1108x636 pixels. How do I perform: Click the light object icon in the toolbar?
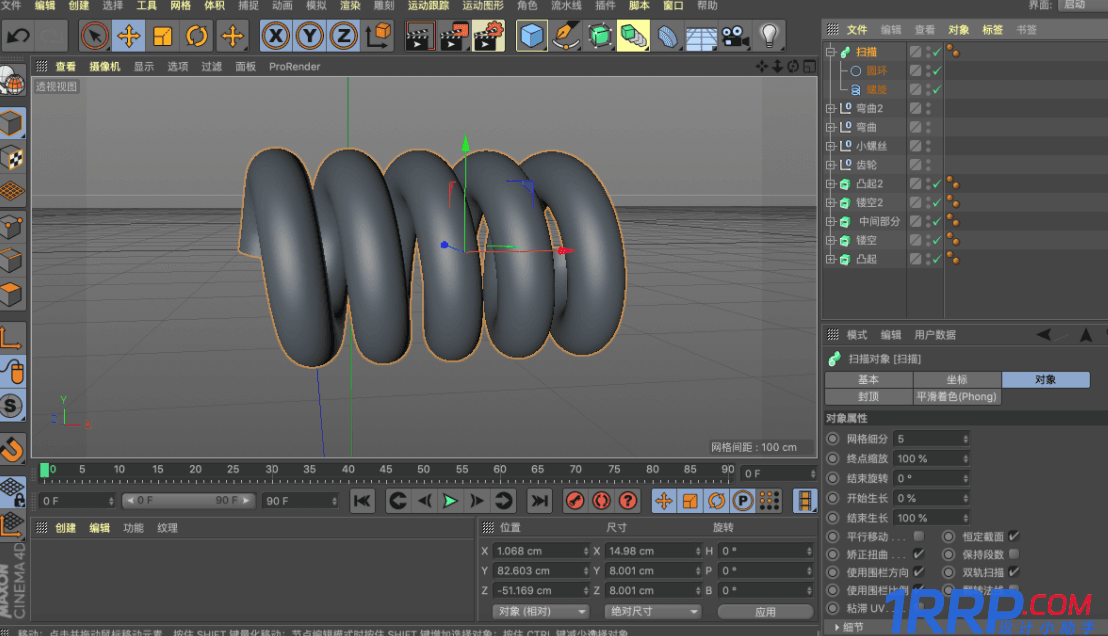point(768,36)
